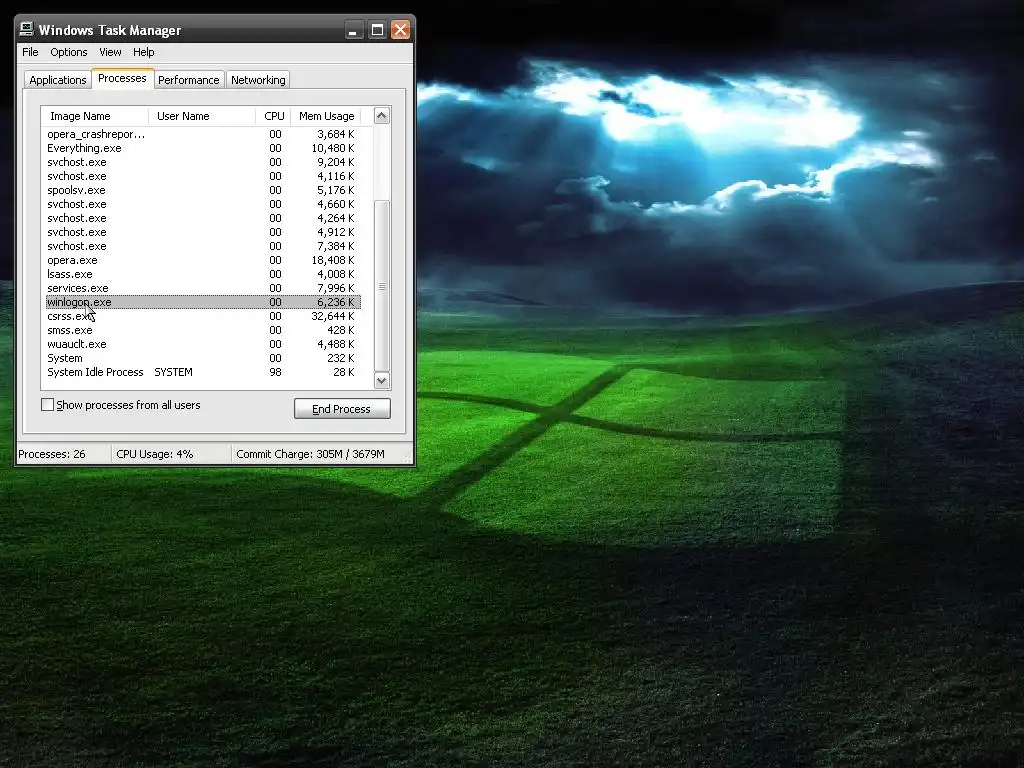
Task: Select the Processes tab
Action: [122, 78]
